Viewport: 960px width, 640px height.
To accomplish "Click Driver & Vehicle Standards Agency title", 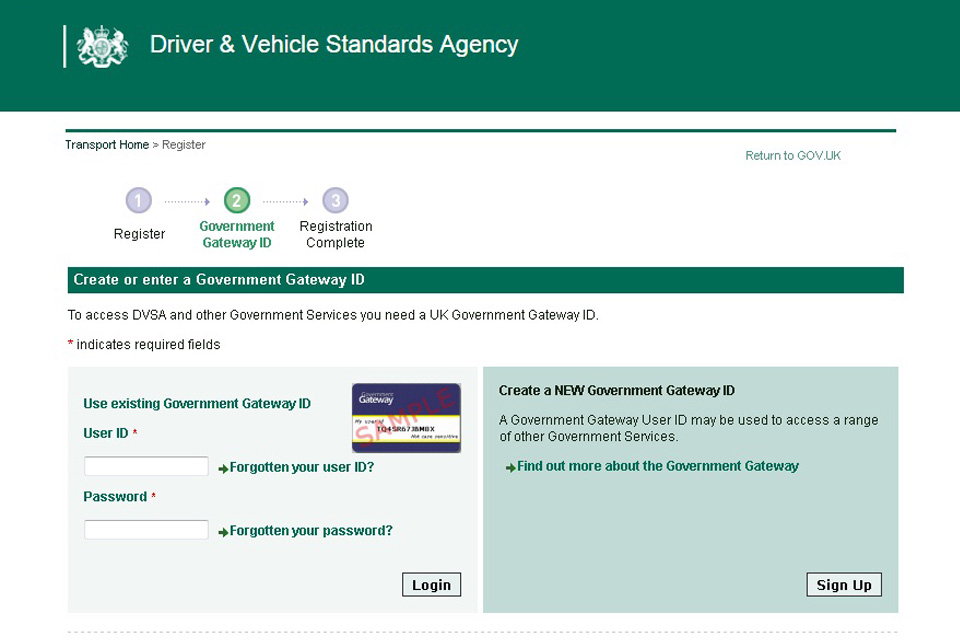I will [334, 45].
